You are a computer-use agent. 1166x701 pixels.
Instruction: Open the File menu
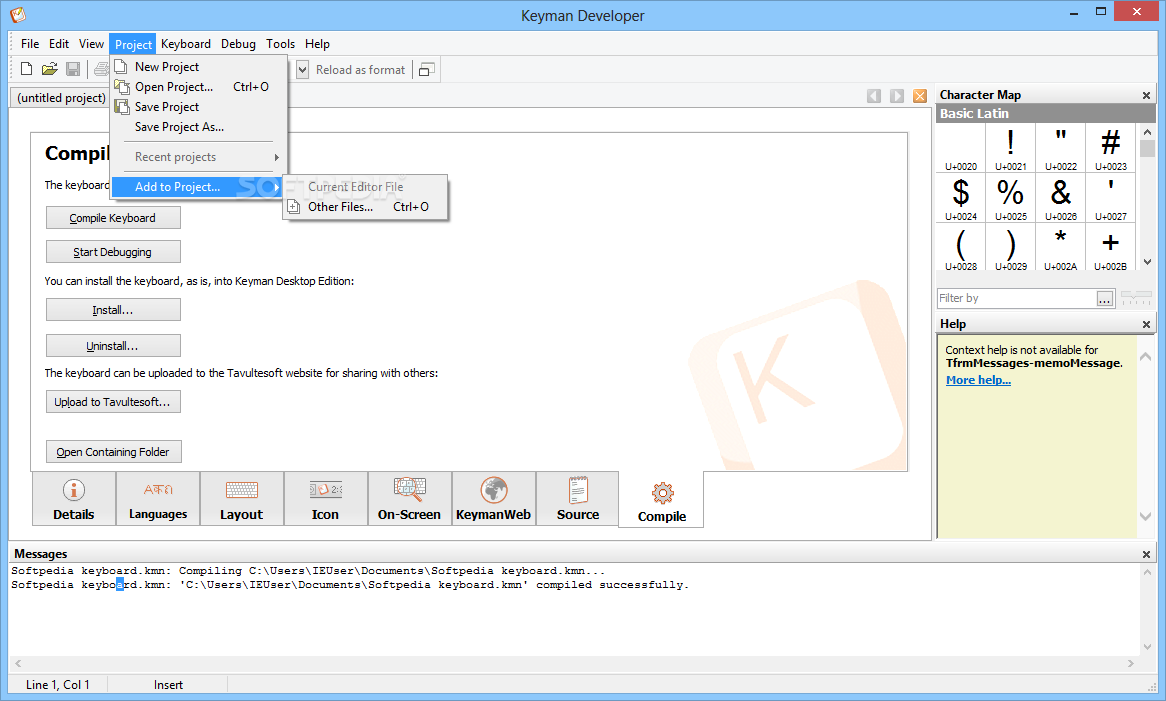click(x=30, y=44)
